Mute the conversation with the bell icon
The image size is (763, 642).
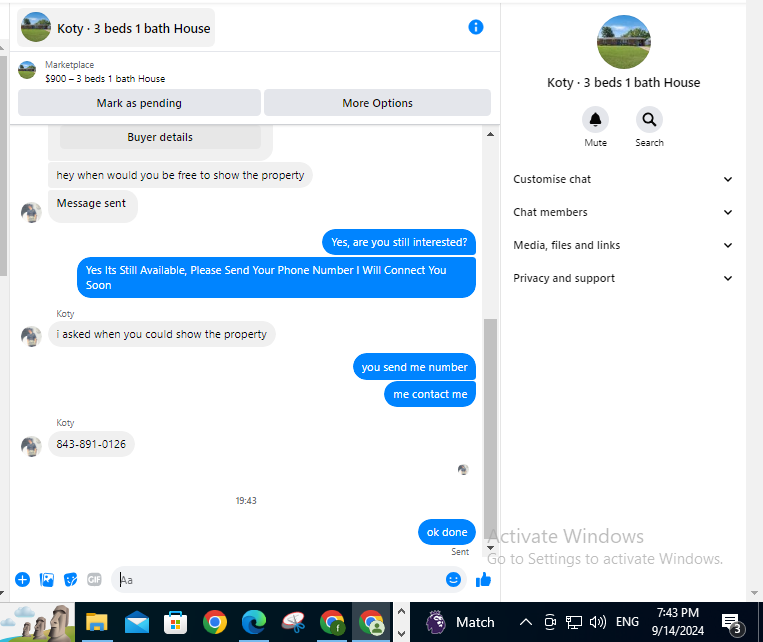595,119
